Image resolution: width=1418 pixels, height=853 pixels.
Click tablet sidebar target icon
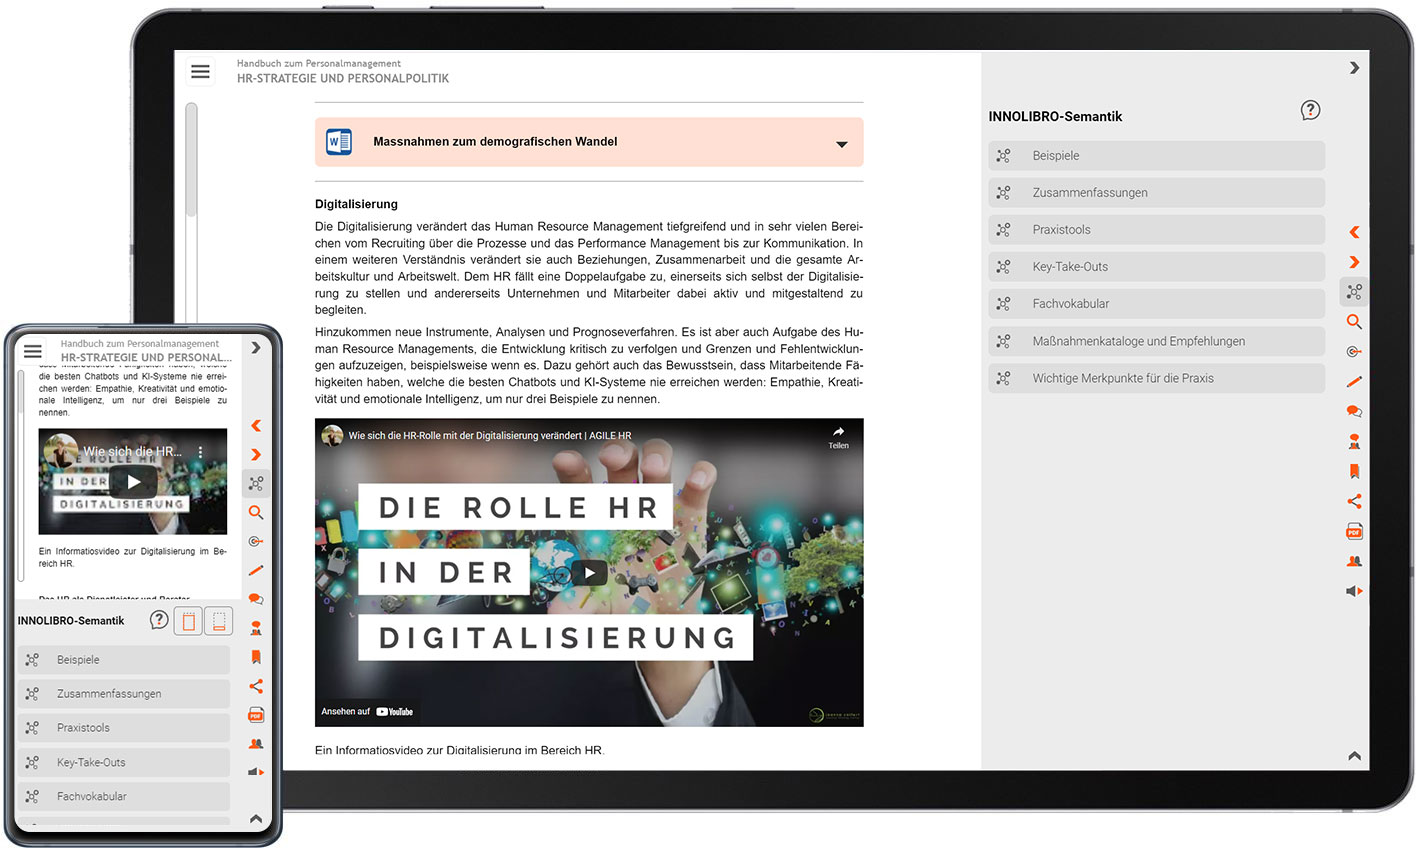[x=1354, y=352]
